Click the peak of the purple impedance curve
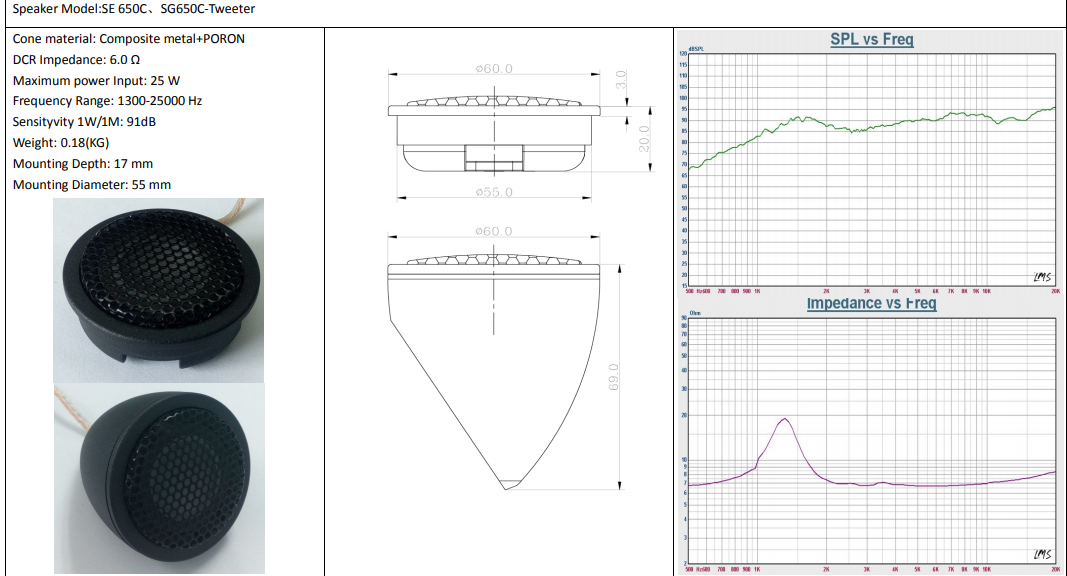 coord(785,419)
